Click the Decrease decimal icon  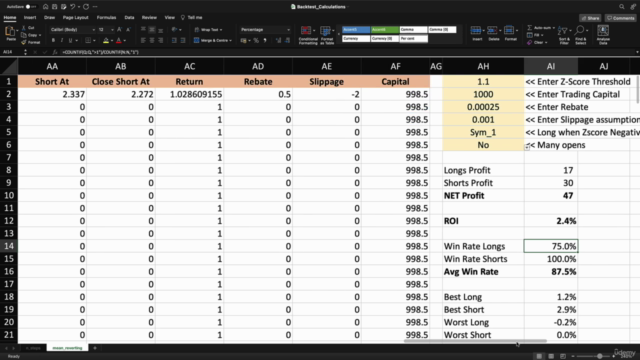(x=287, y=40)
